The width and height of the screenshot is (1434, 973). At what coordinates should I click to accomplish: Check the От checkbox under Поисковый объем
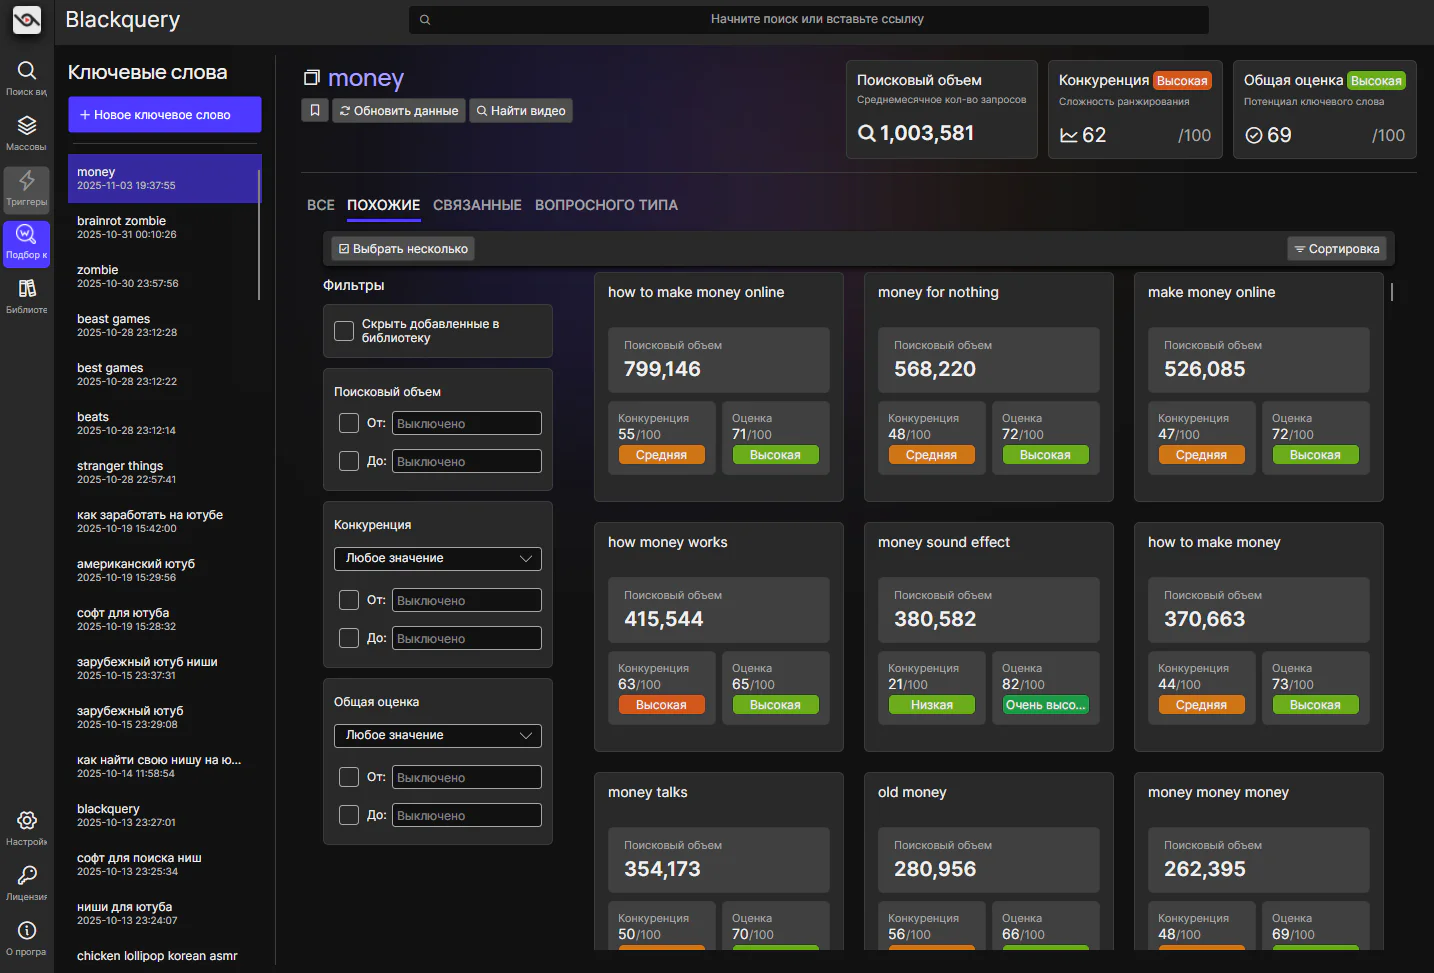pos(349,423)
